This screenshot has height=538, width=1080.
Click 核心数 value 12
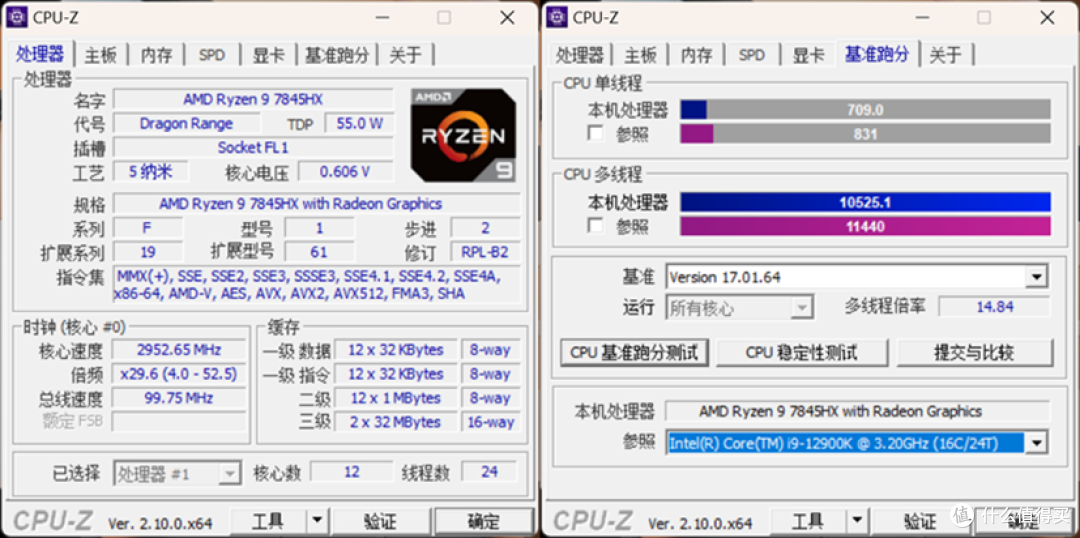[351, 472]
